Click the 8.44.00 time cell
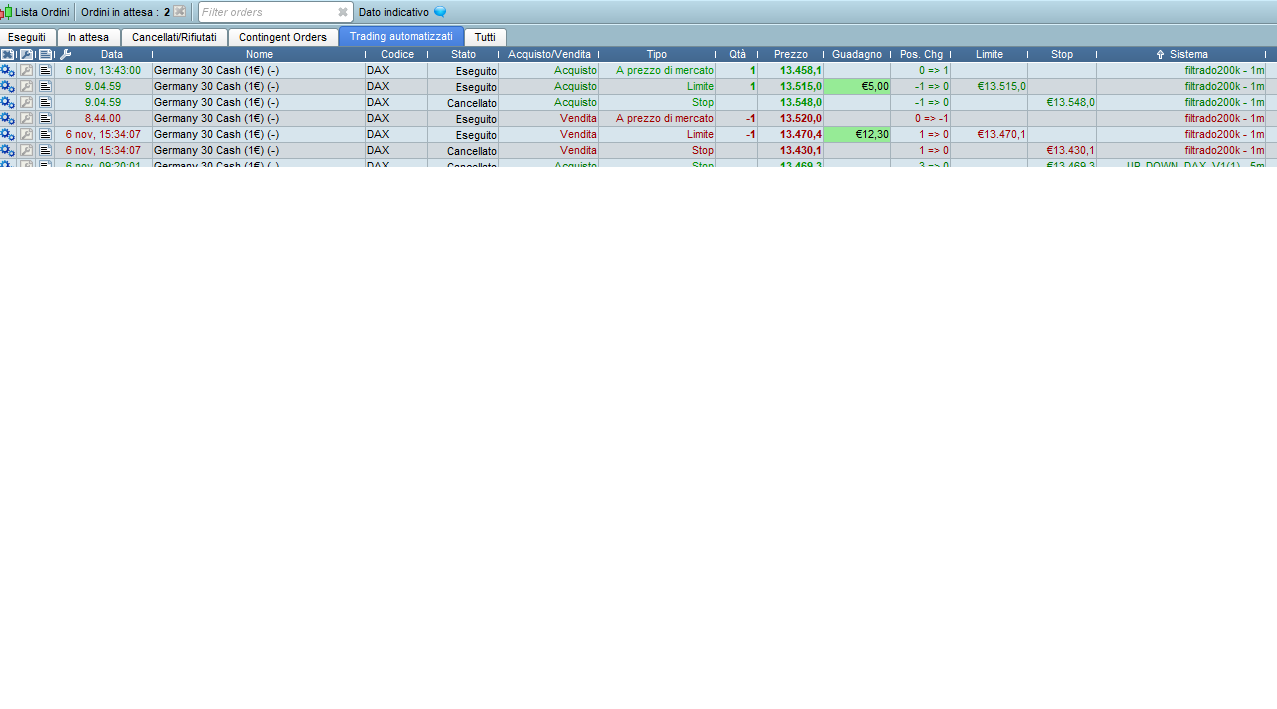Screen dimensions: 1277x709 point(103,119)
